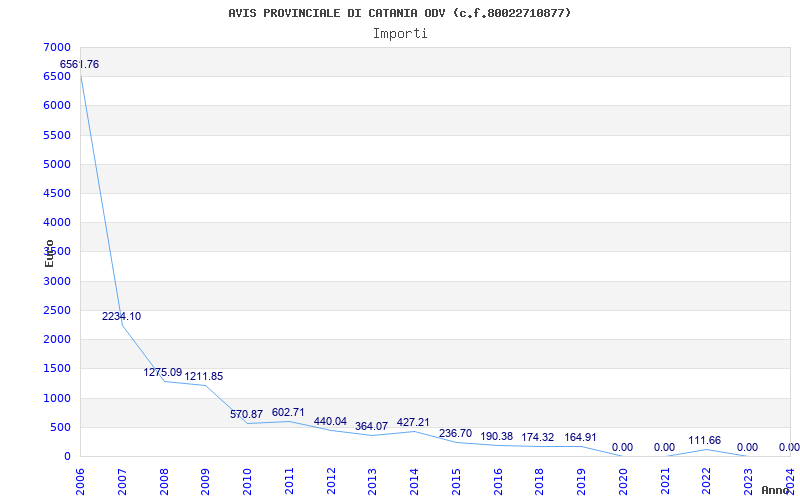Click the 0.00 value above 2023
This screenshot has width=800, height=500.
coord(747,447)
